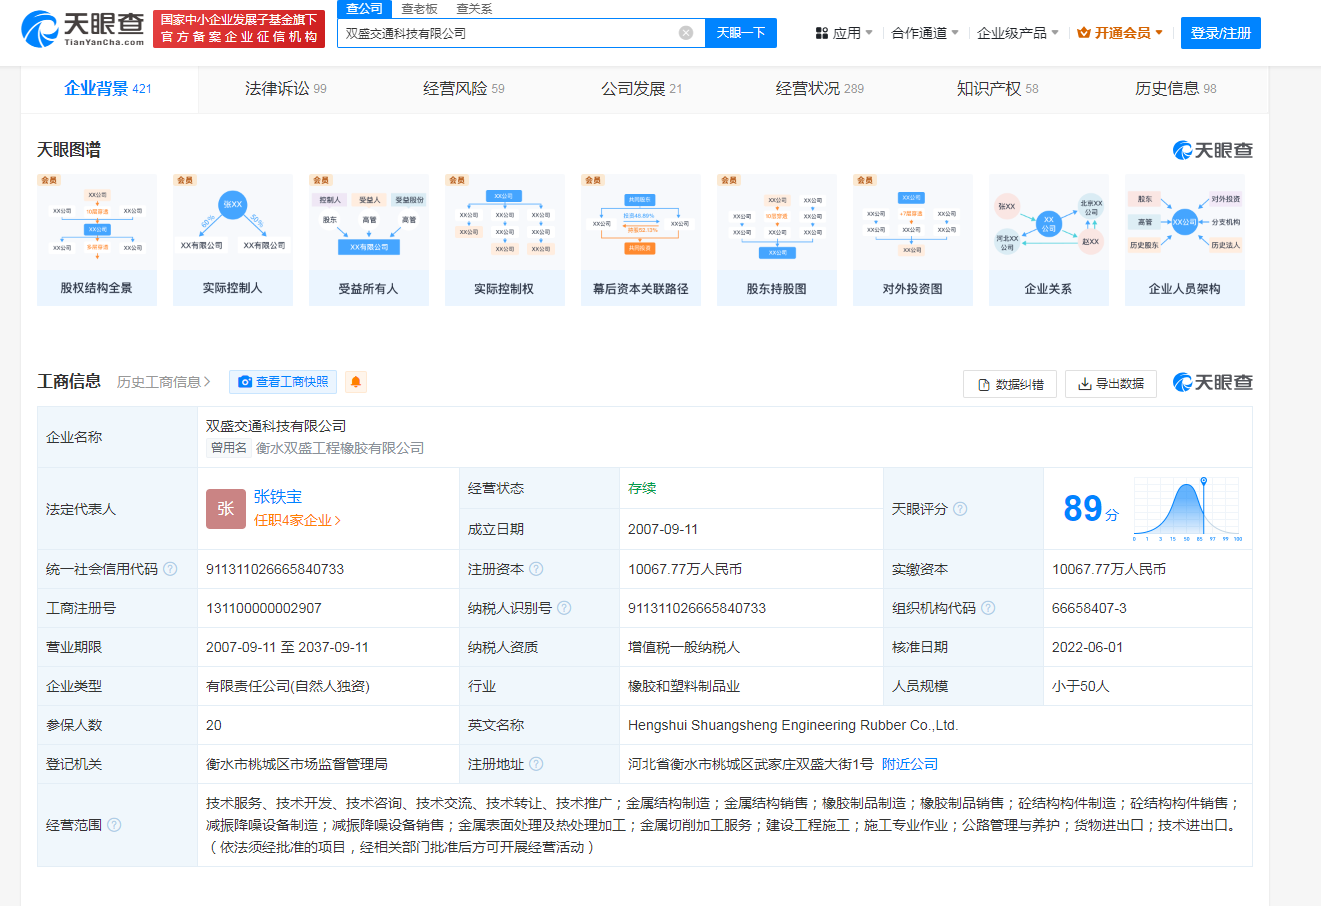The width and height of the screenshot is (1321, 906).
Task: Expand the 历史工商信息 link
Action: 164,382
